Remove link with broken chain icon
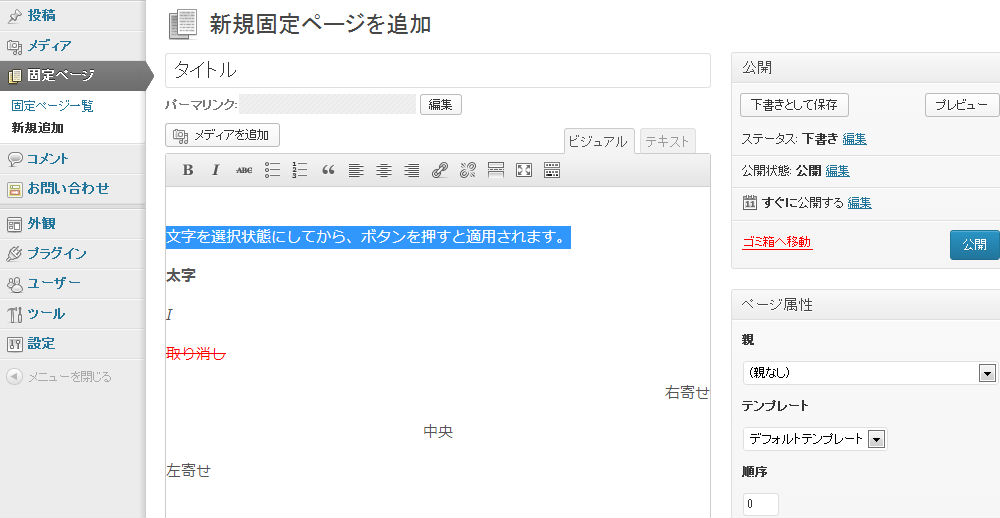Viewport: 1000px width, 518px height. [468, 170]
